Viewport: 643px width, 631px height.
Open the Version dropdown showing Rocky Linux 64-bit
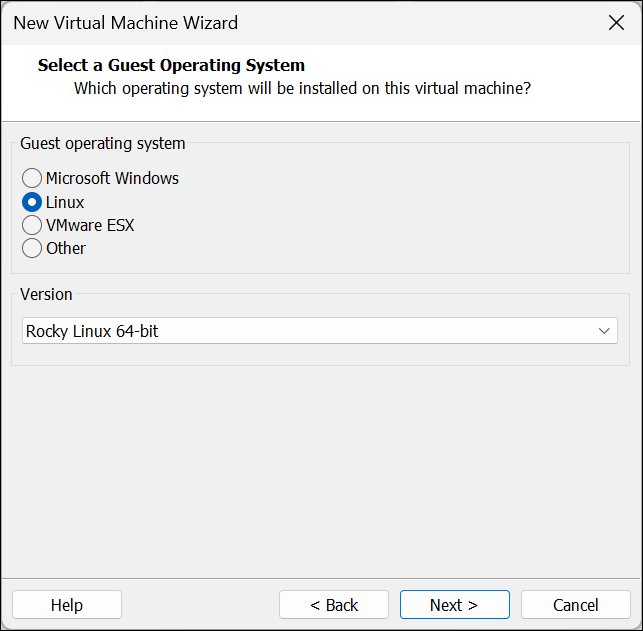(319, 330)
